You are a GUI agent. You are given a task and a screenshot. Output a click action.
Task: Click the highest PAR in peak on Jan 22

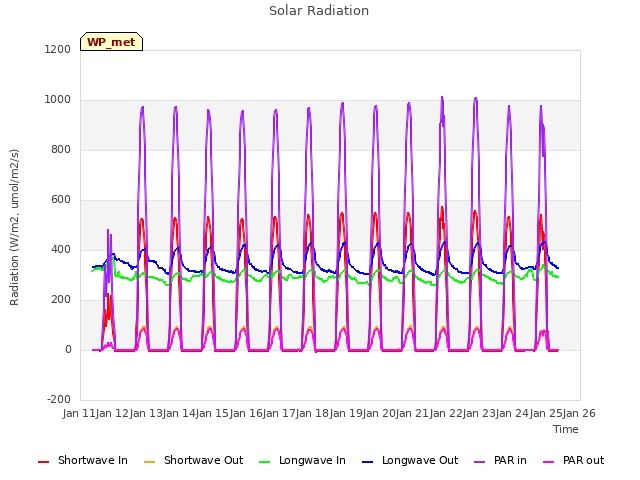(x=442, y=98)
